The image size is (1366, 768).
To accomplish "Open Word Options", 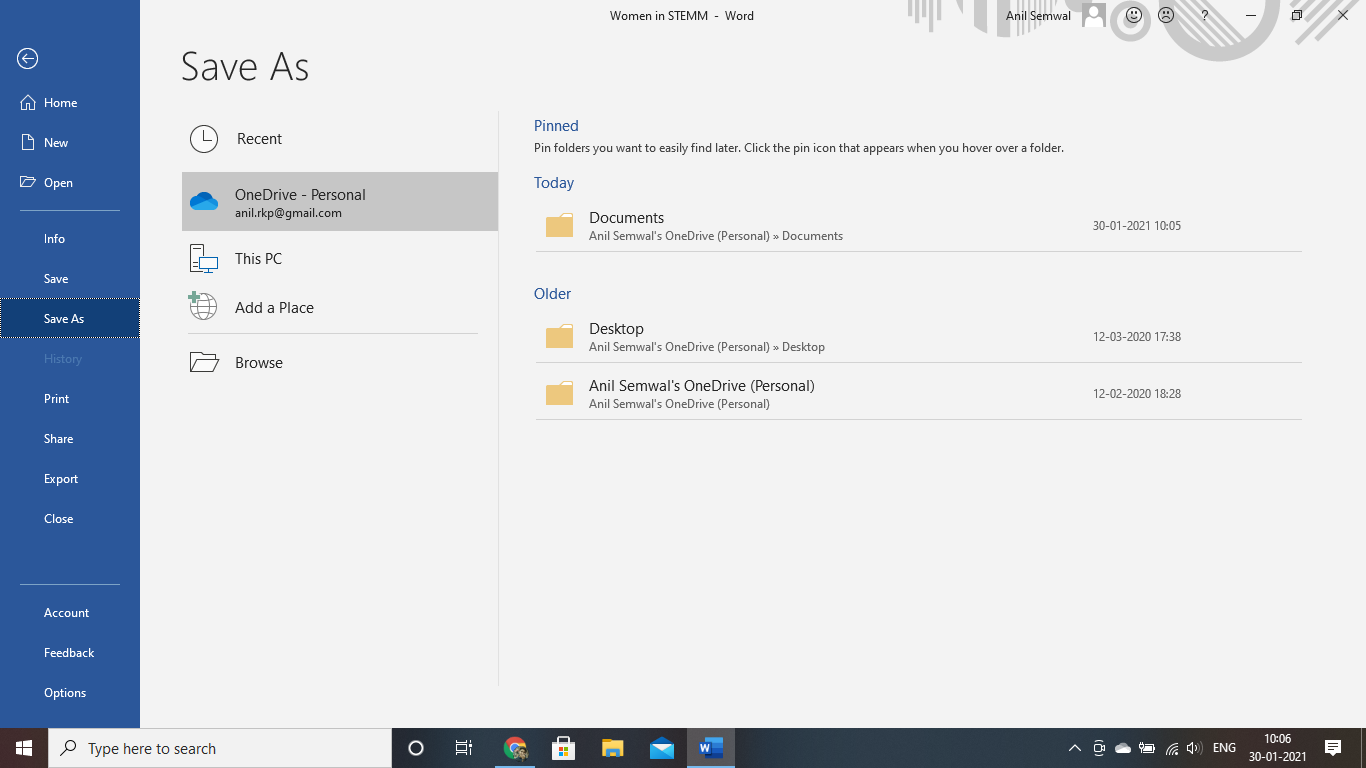I will pyautogui.click(x=70, y=693).
